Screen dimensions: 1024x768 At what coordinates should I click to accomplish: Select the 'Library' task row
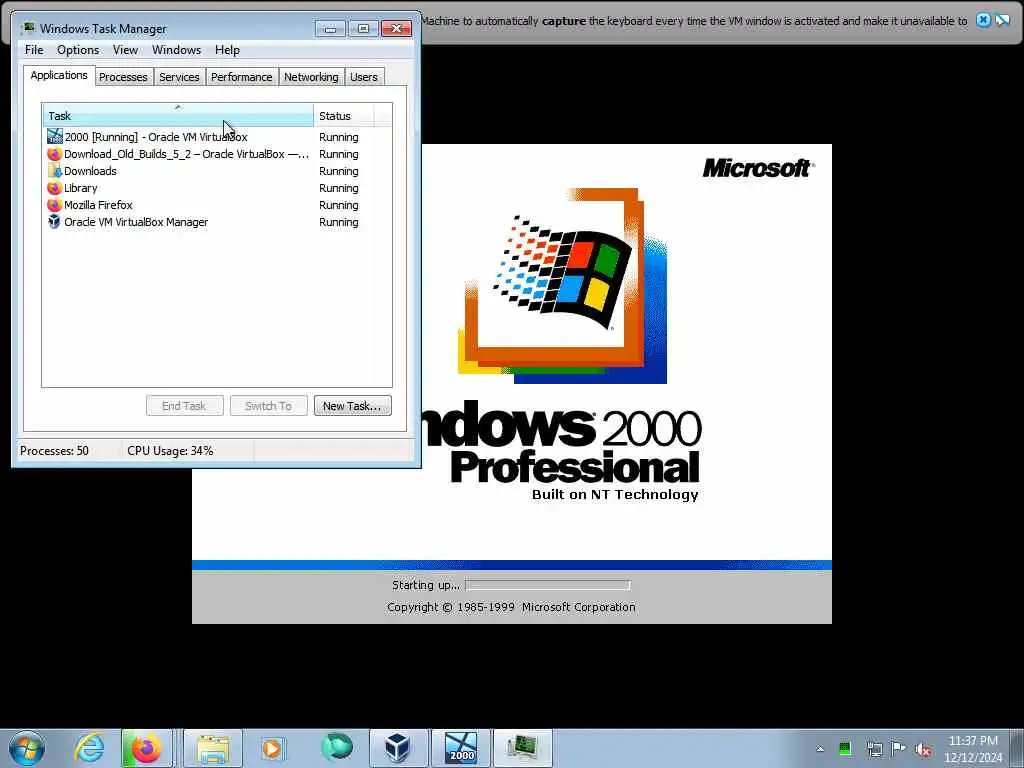pyautogui.click(x=217, y=188)
